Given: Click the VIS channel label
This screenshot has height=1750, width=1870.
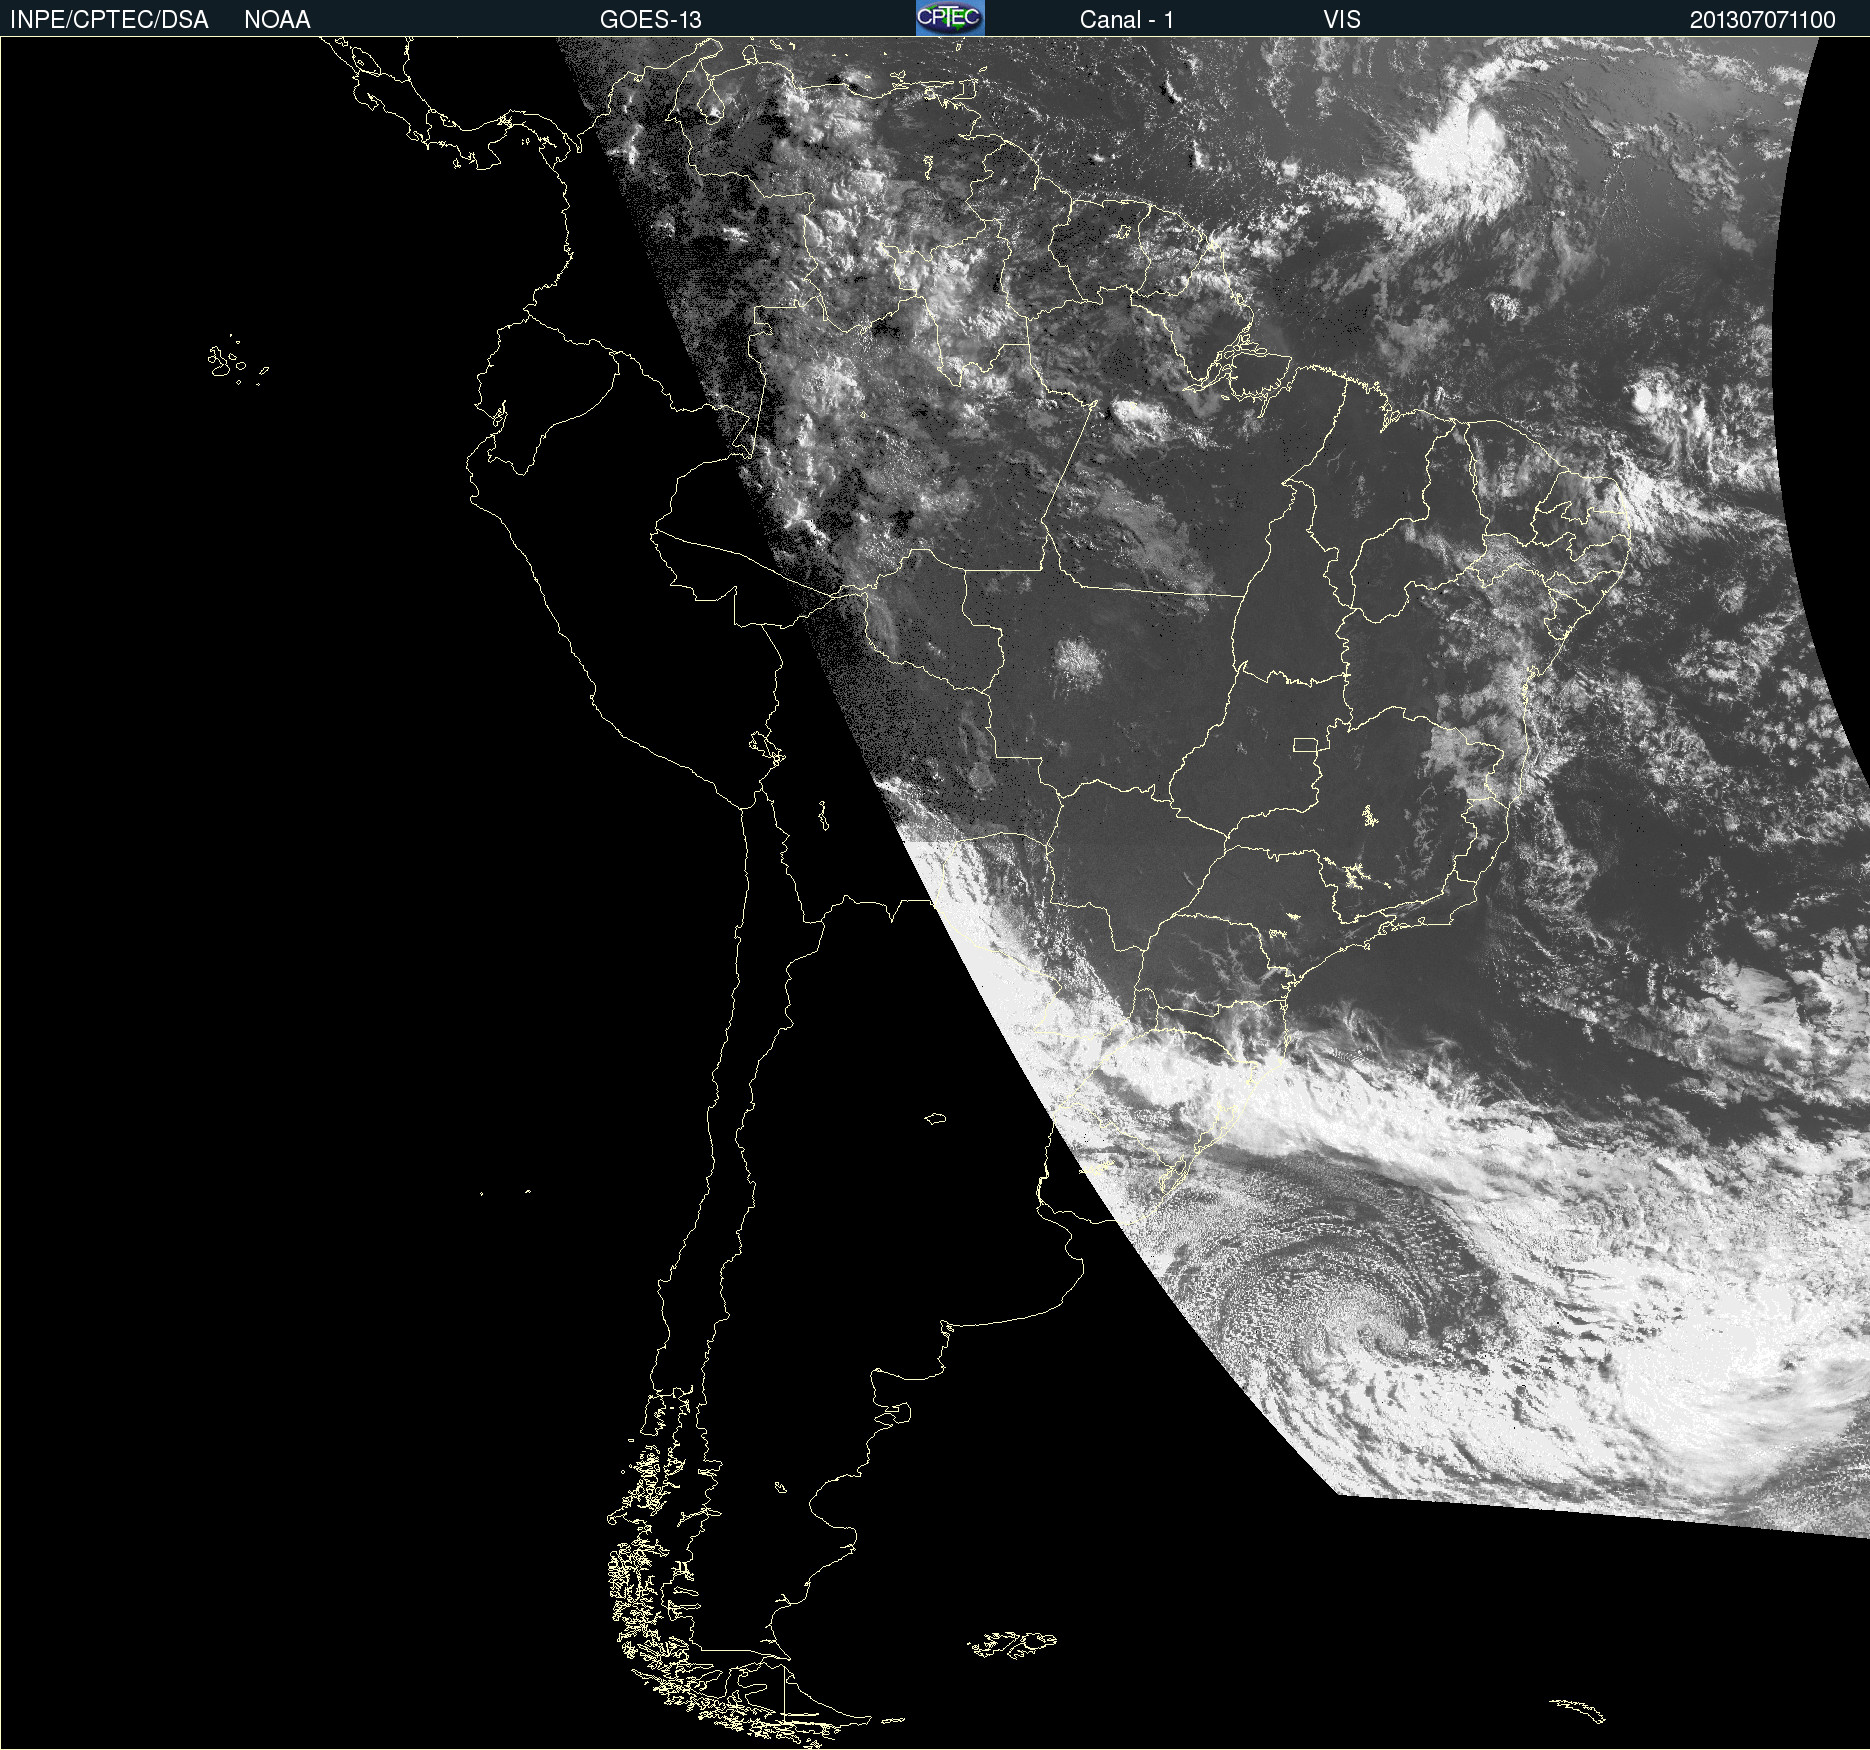Looking at the screenshot, I should (1342, 20).
